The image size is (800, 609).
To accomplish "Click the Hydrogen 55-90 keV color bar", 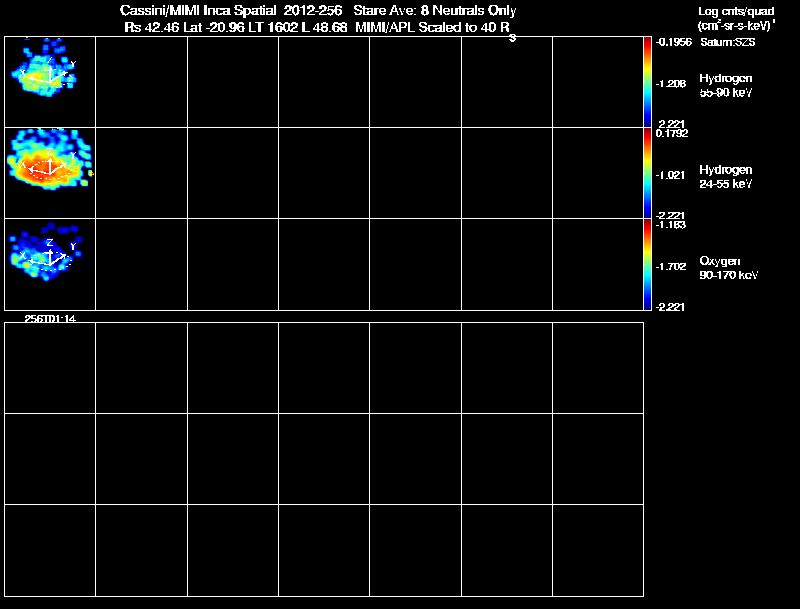I will pyautogui.click(x=647, y=82).
